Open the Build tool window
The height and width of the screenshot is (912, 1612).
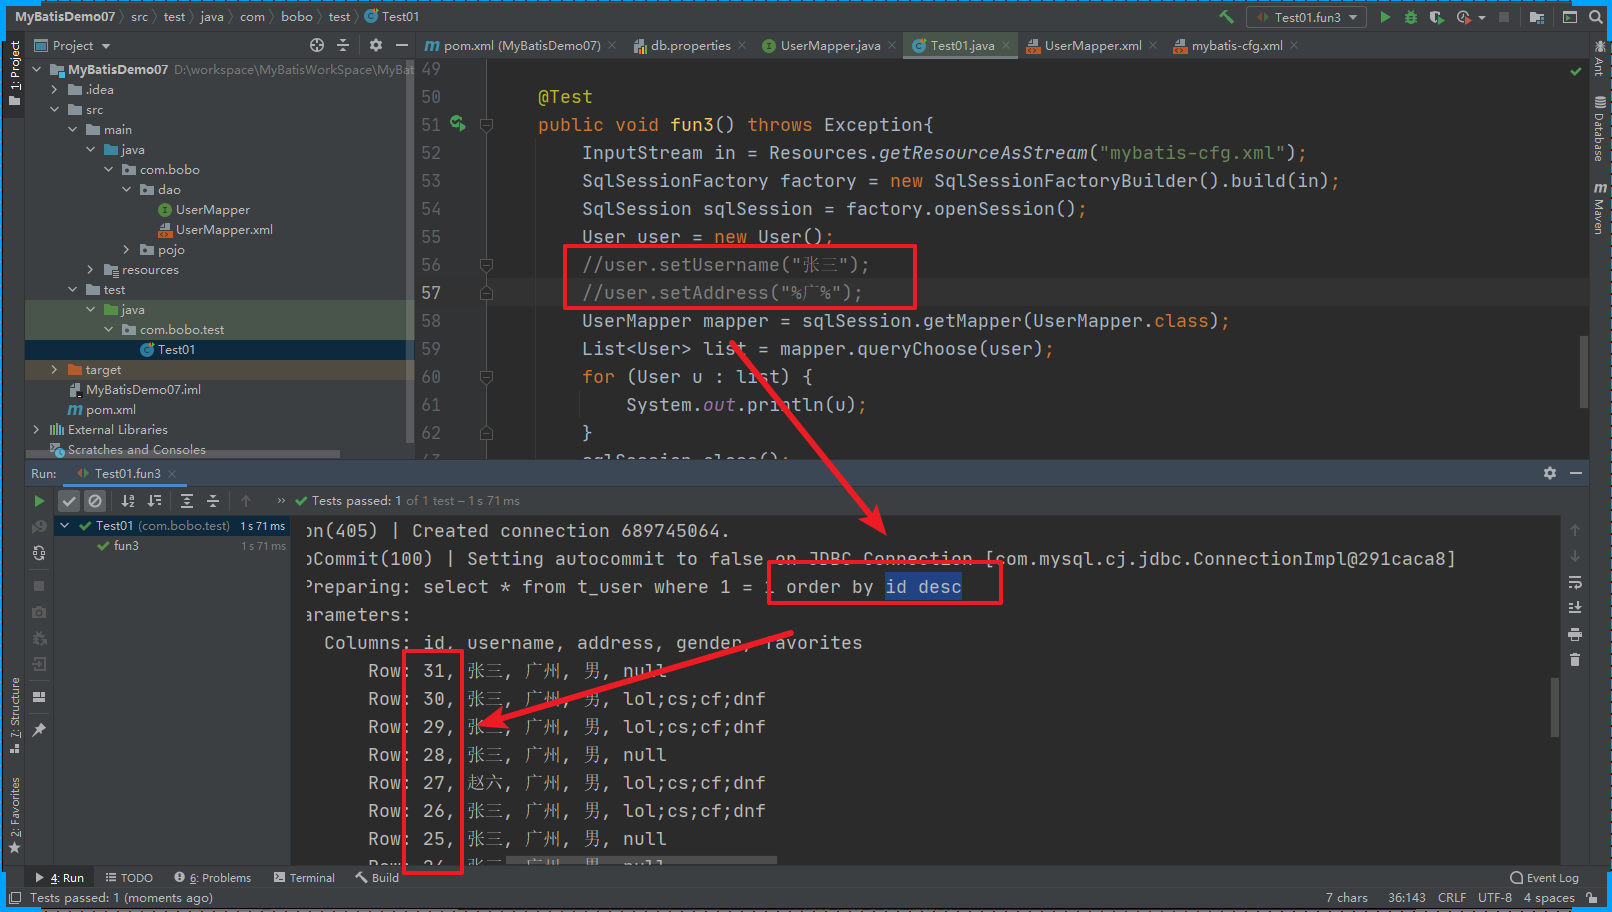pyautogui.click(x=377, y=878)
